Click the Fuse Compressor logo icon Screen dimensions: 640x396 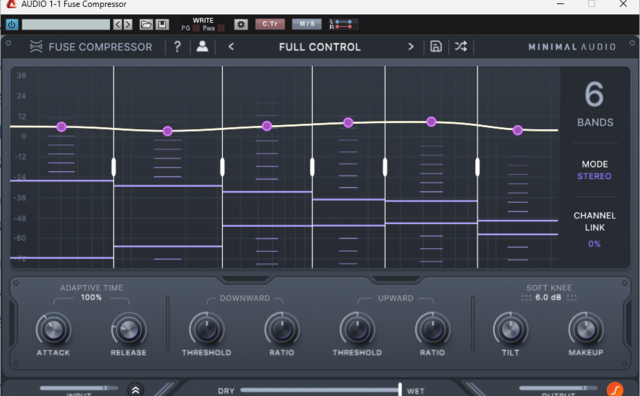tap(36, 47)
